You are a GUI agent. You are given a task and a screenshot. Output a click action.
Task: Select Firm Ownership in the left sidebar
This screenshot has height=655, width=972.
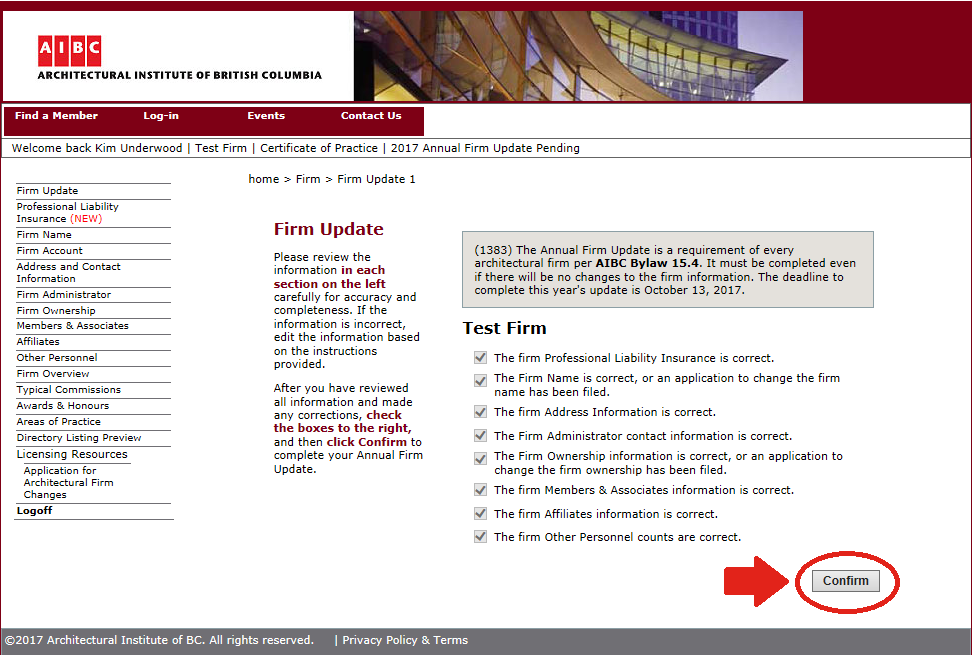[56, 311]
